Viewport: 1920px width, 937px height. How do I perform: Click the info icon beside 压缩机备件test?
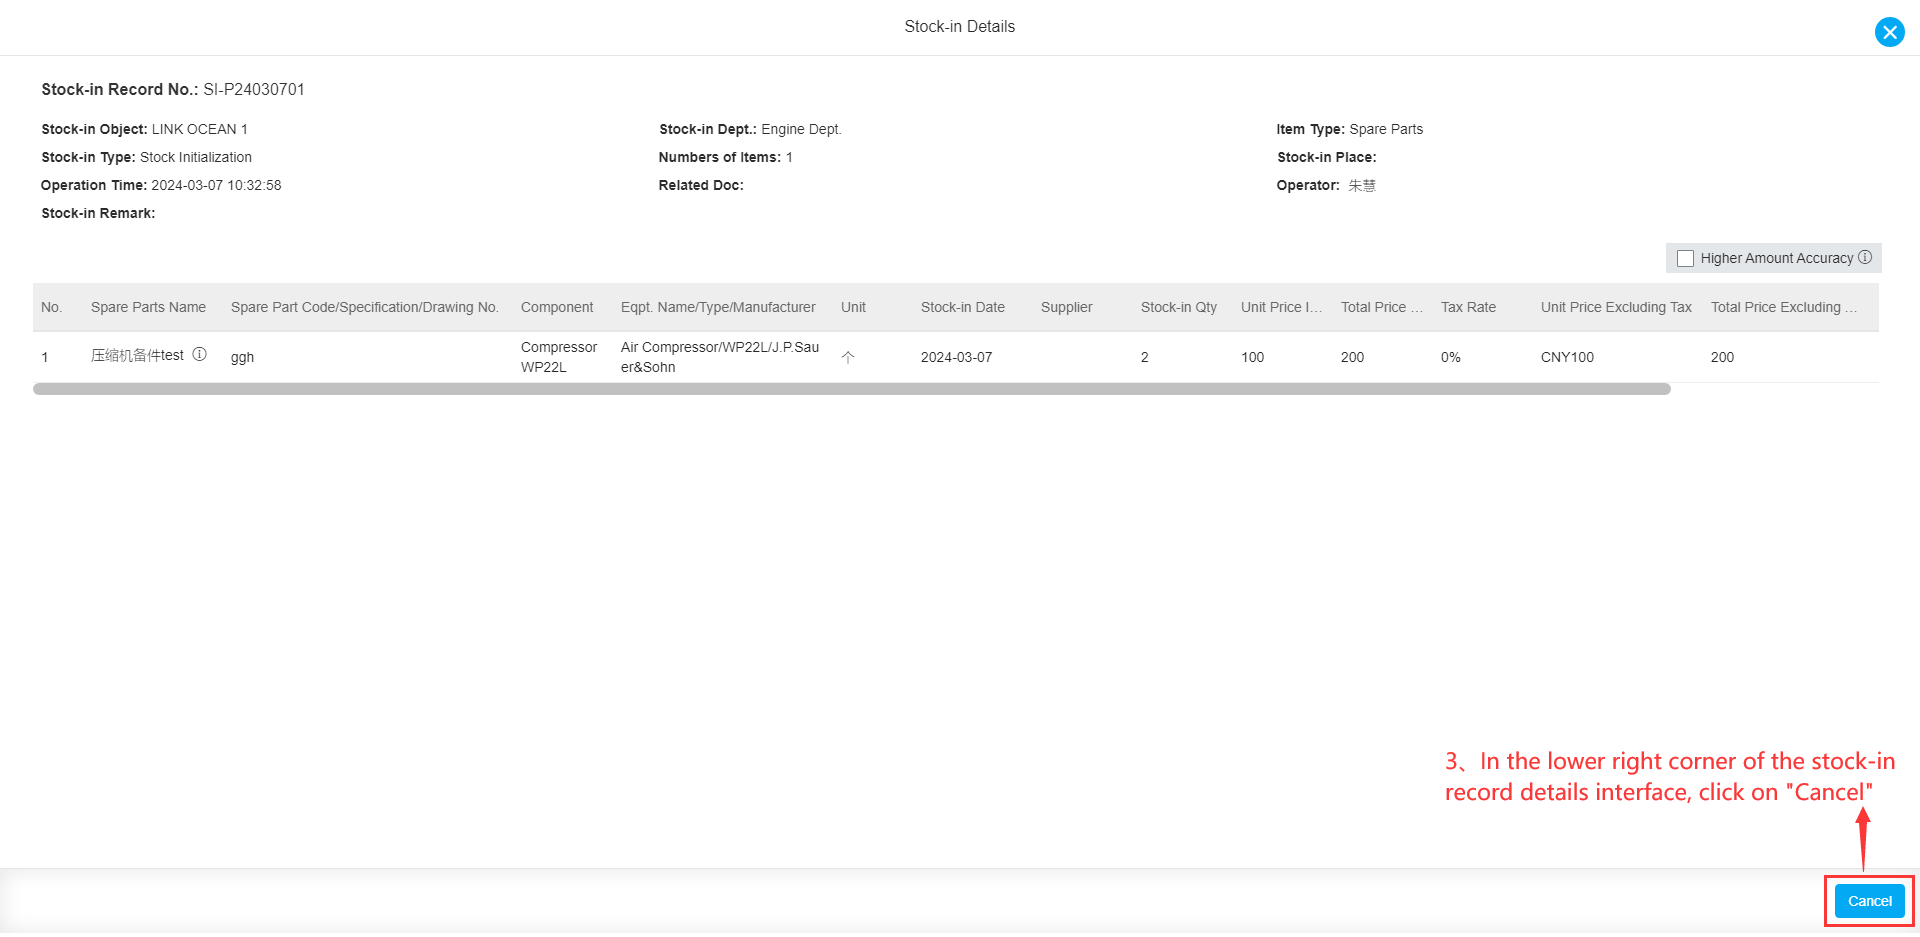[x=199, y=354]
